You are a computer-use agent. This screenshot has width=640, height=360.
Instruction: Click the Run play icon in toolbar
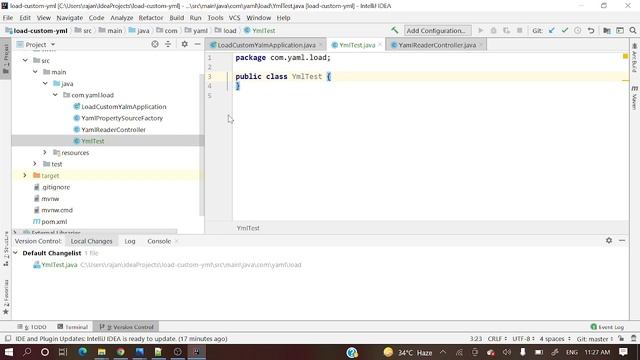tap(480, 30)
